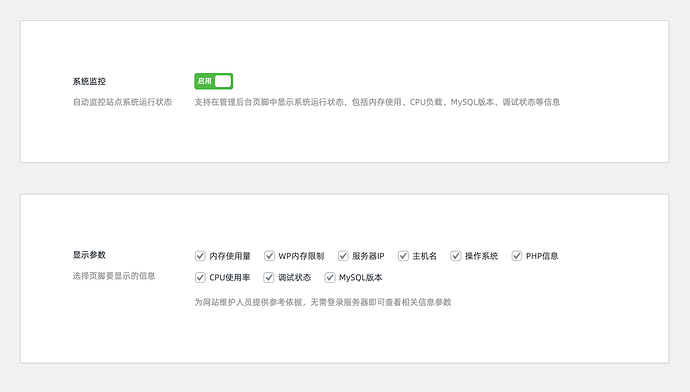Uncheck the 调试状态 checkbox
The image size is (690, 392).
pos(268,277)
